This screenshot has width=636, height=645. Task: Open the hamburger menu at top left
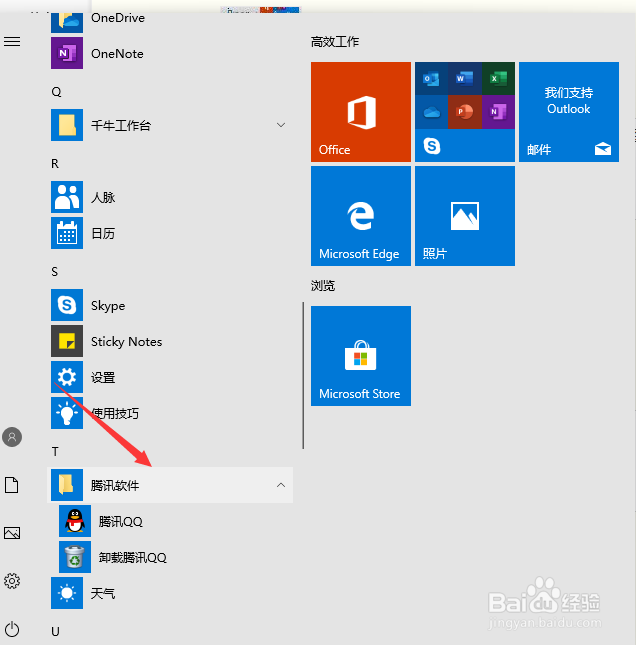pos(12,42)
